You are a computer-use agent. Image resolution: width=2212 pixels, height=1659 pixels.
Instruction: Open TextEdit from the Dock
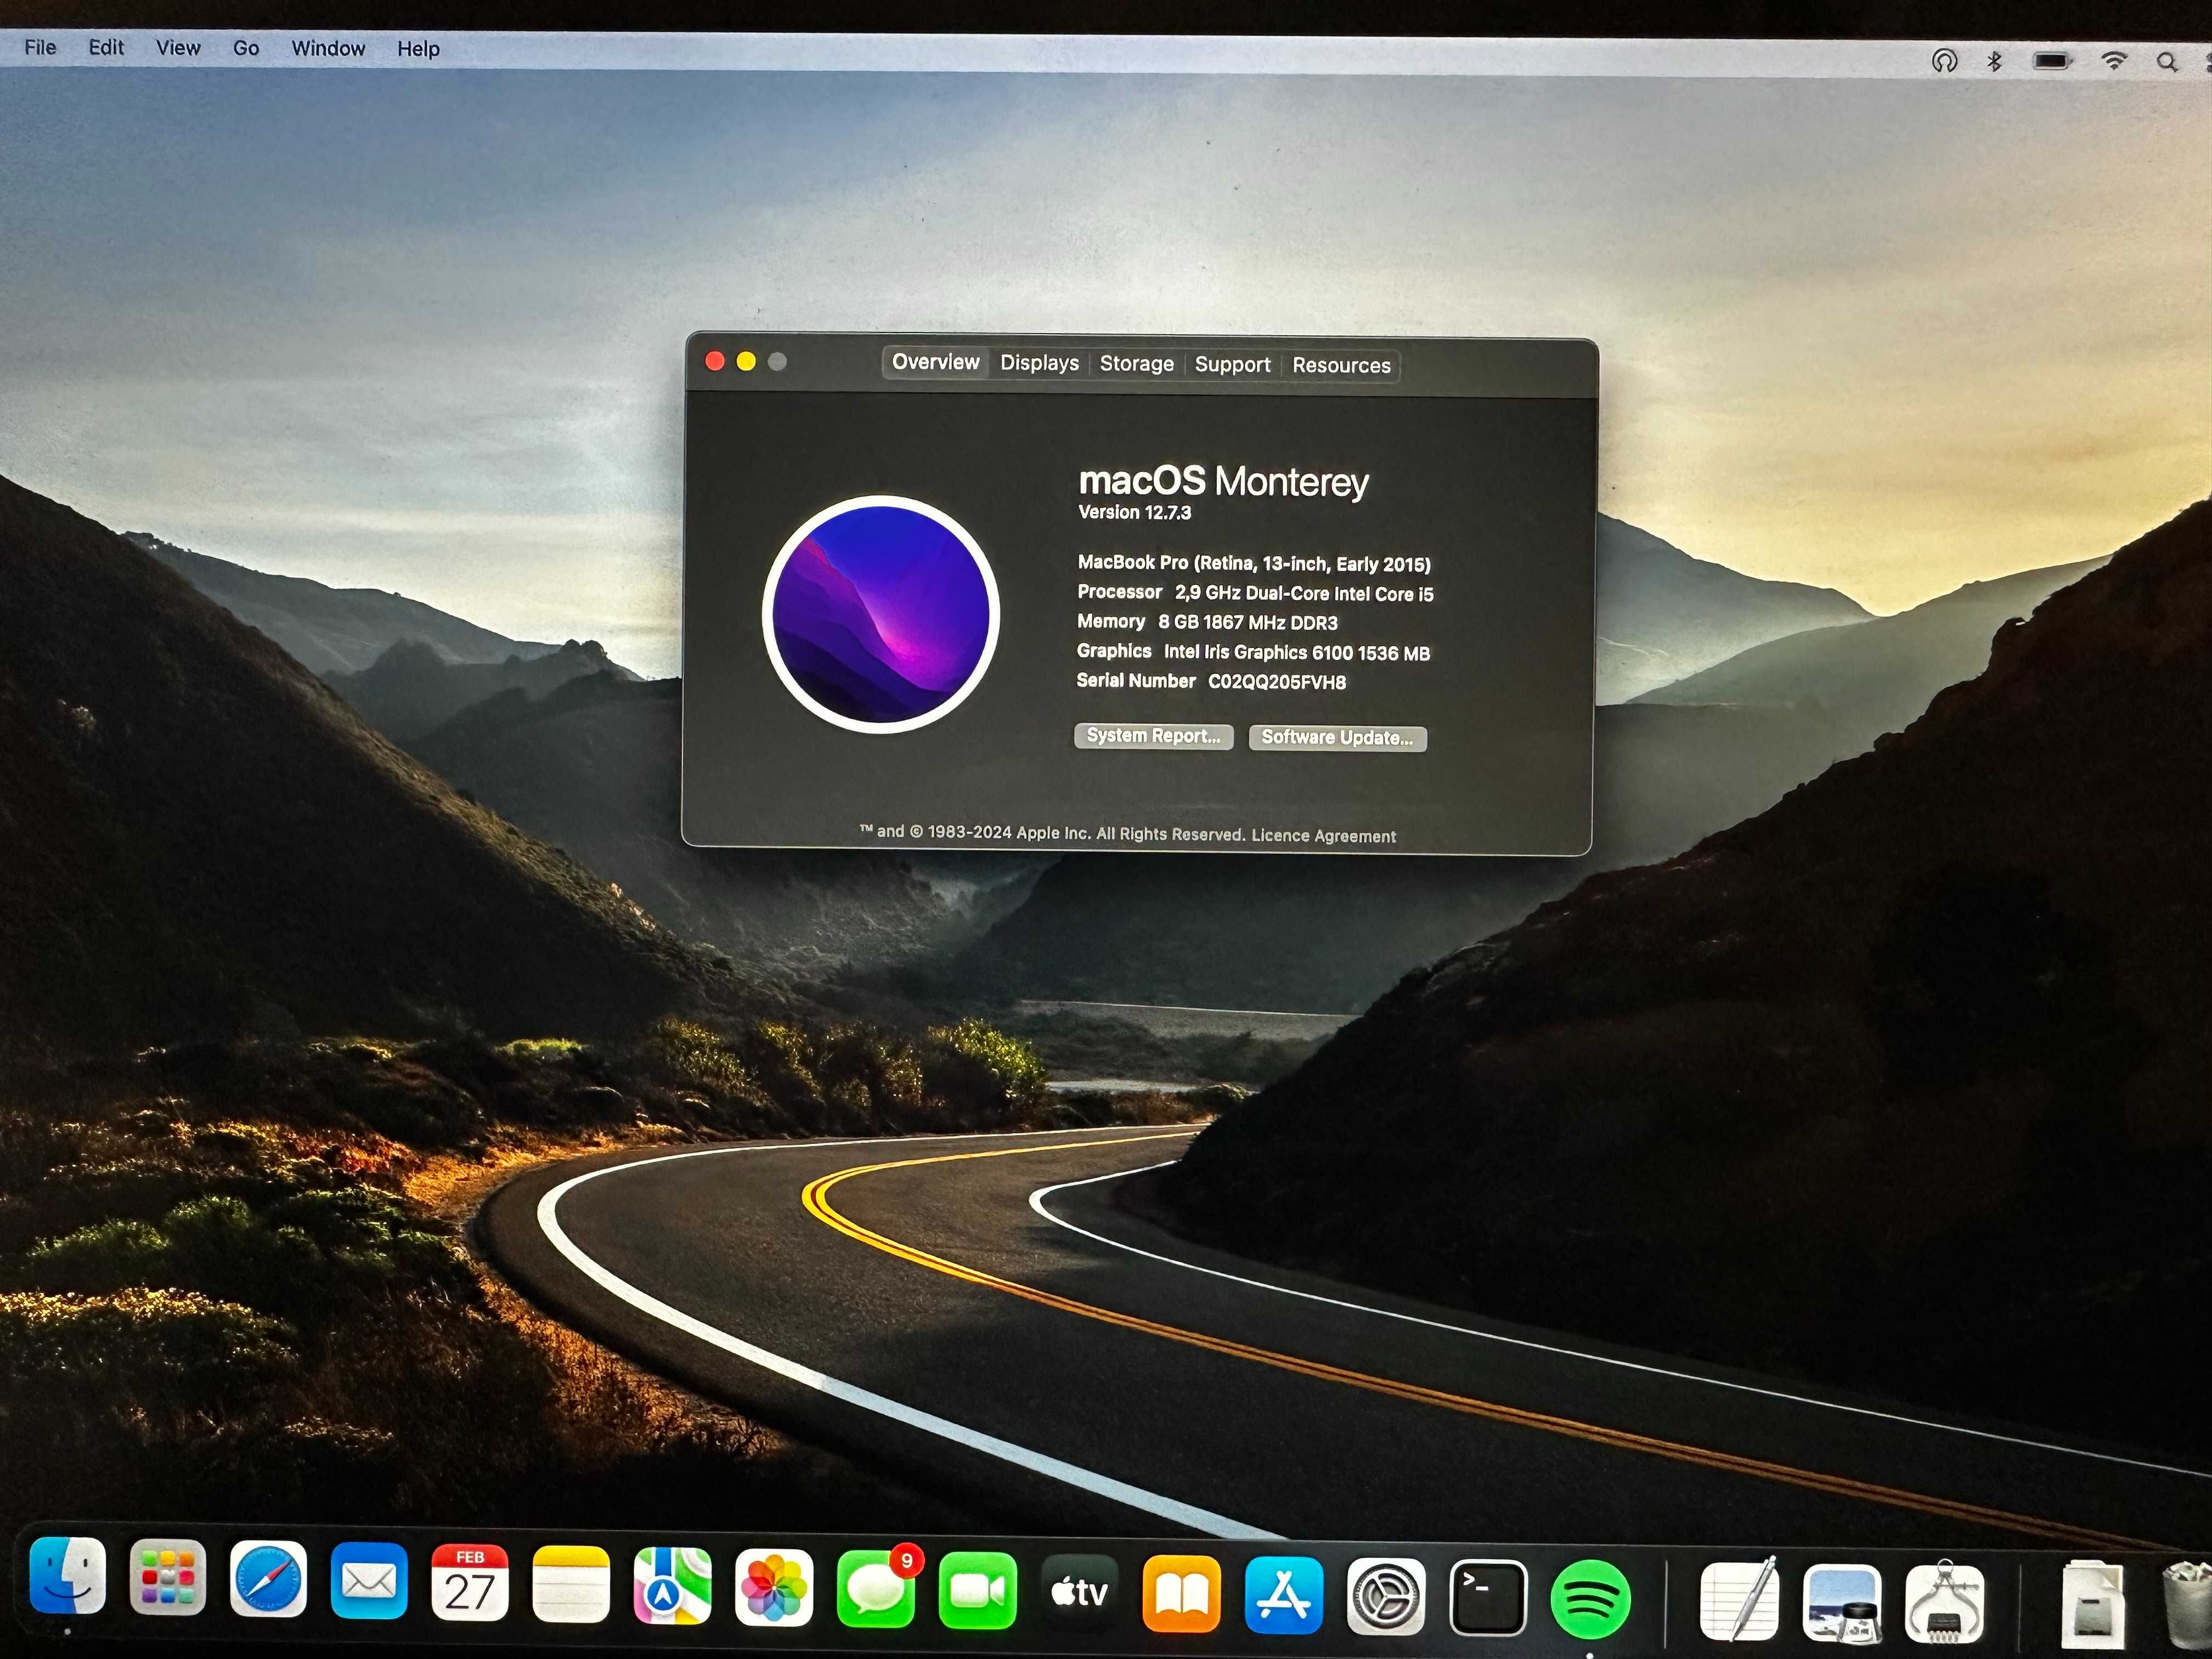[x=1739, y=1600]
